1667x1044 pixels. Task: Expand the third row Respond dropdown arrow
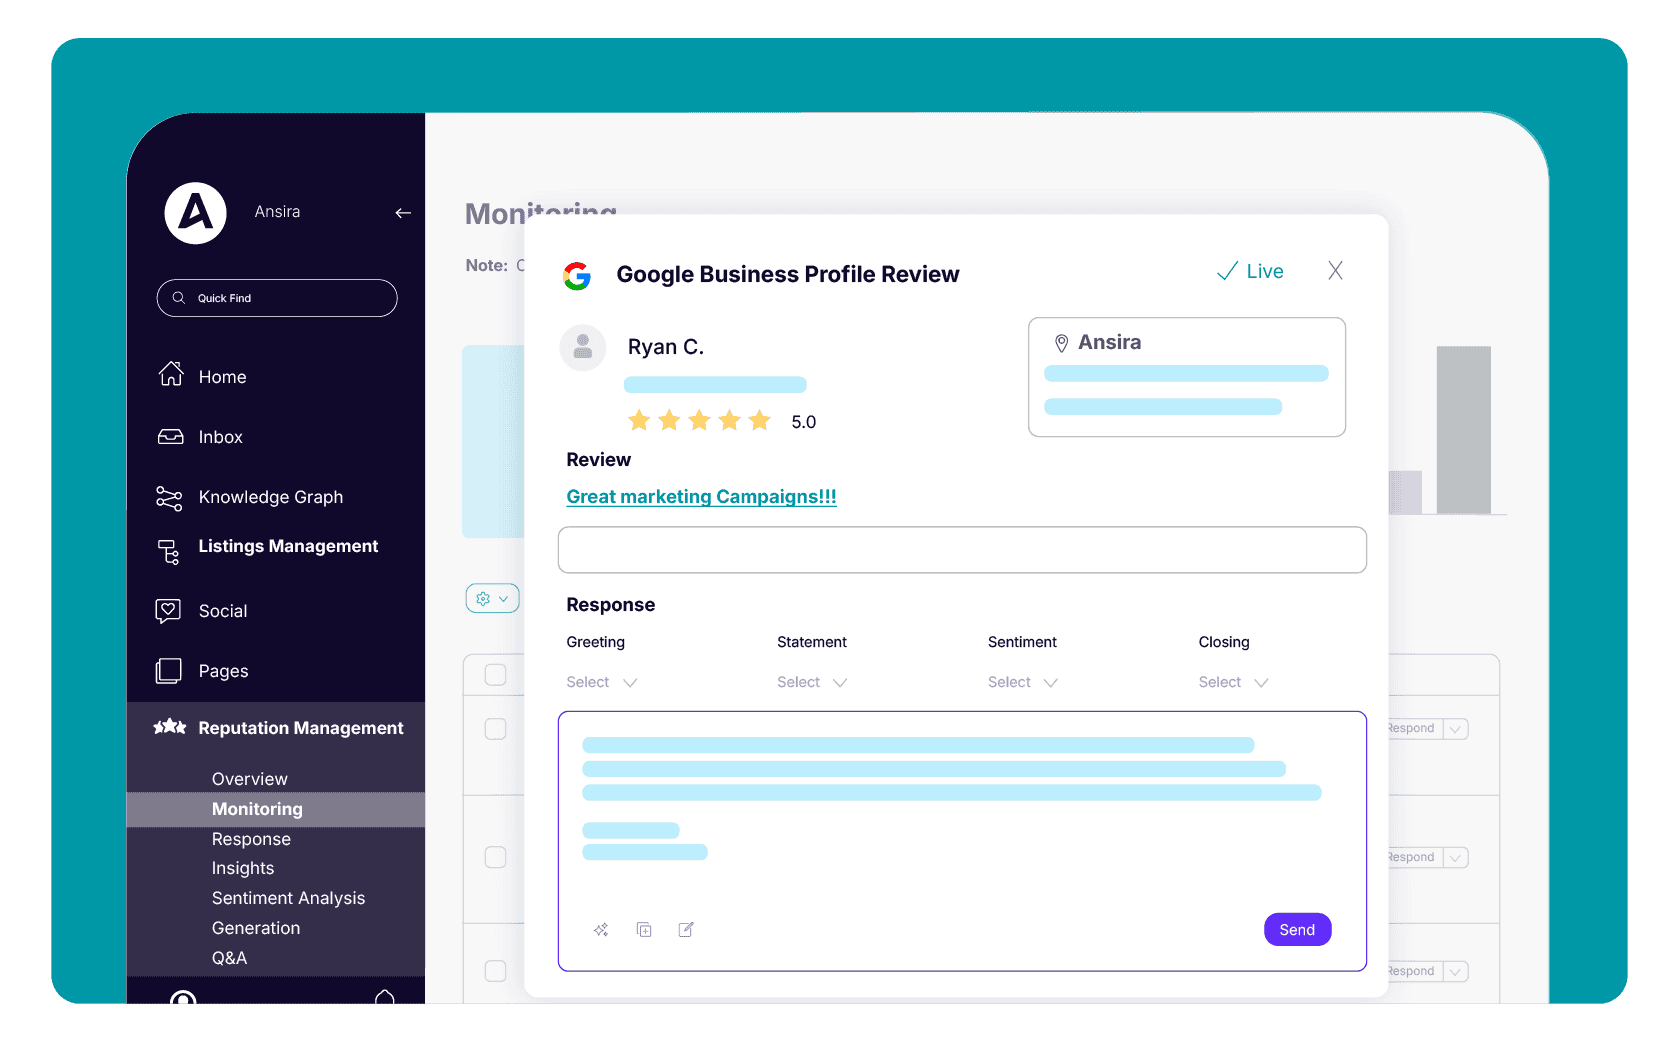click(1456, 972)
